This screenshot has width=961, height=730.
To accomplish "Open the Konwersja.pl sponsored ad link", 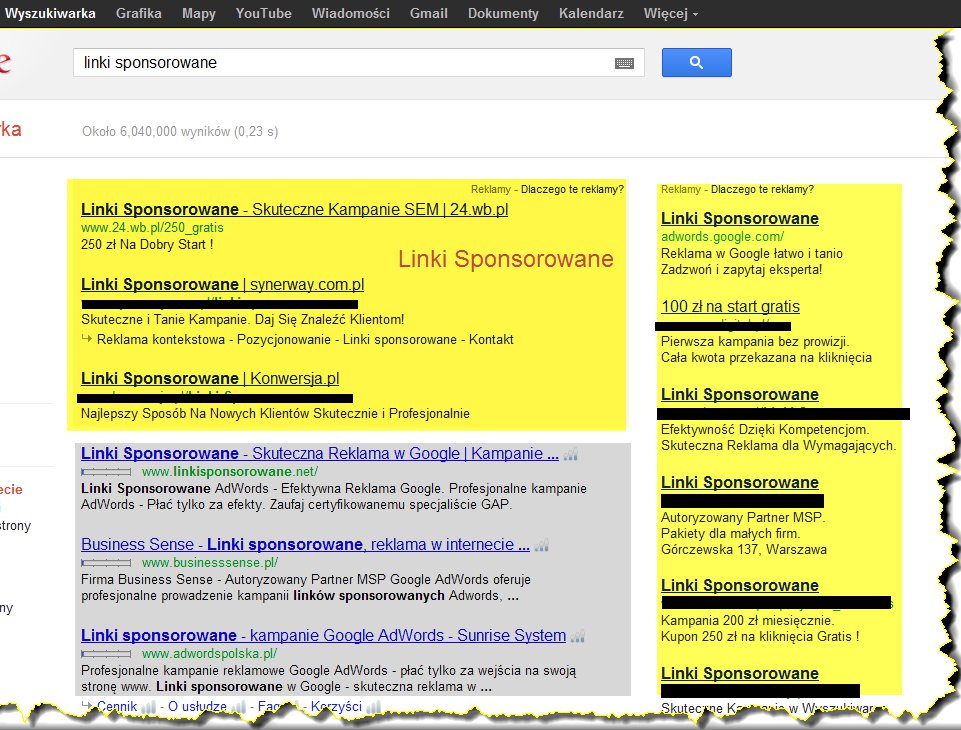I will pyautogui.click(x=210, y=378).
